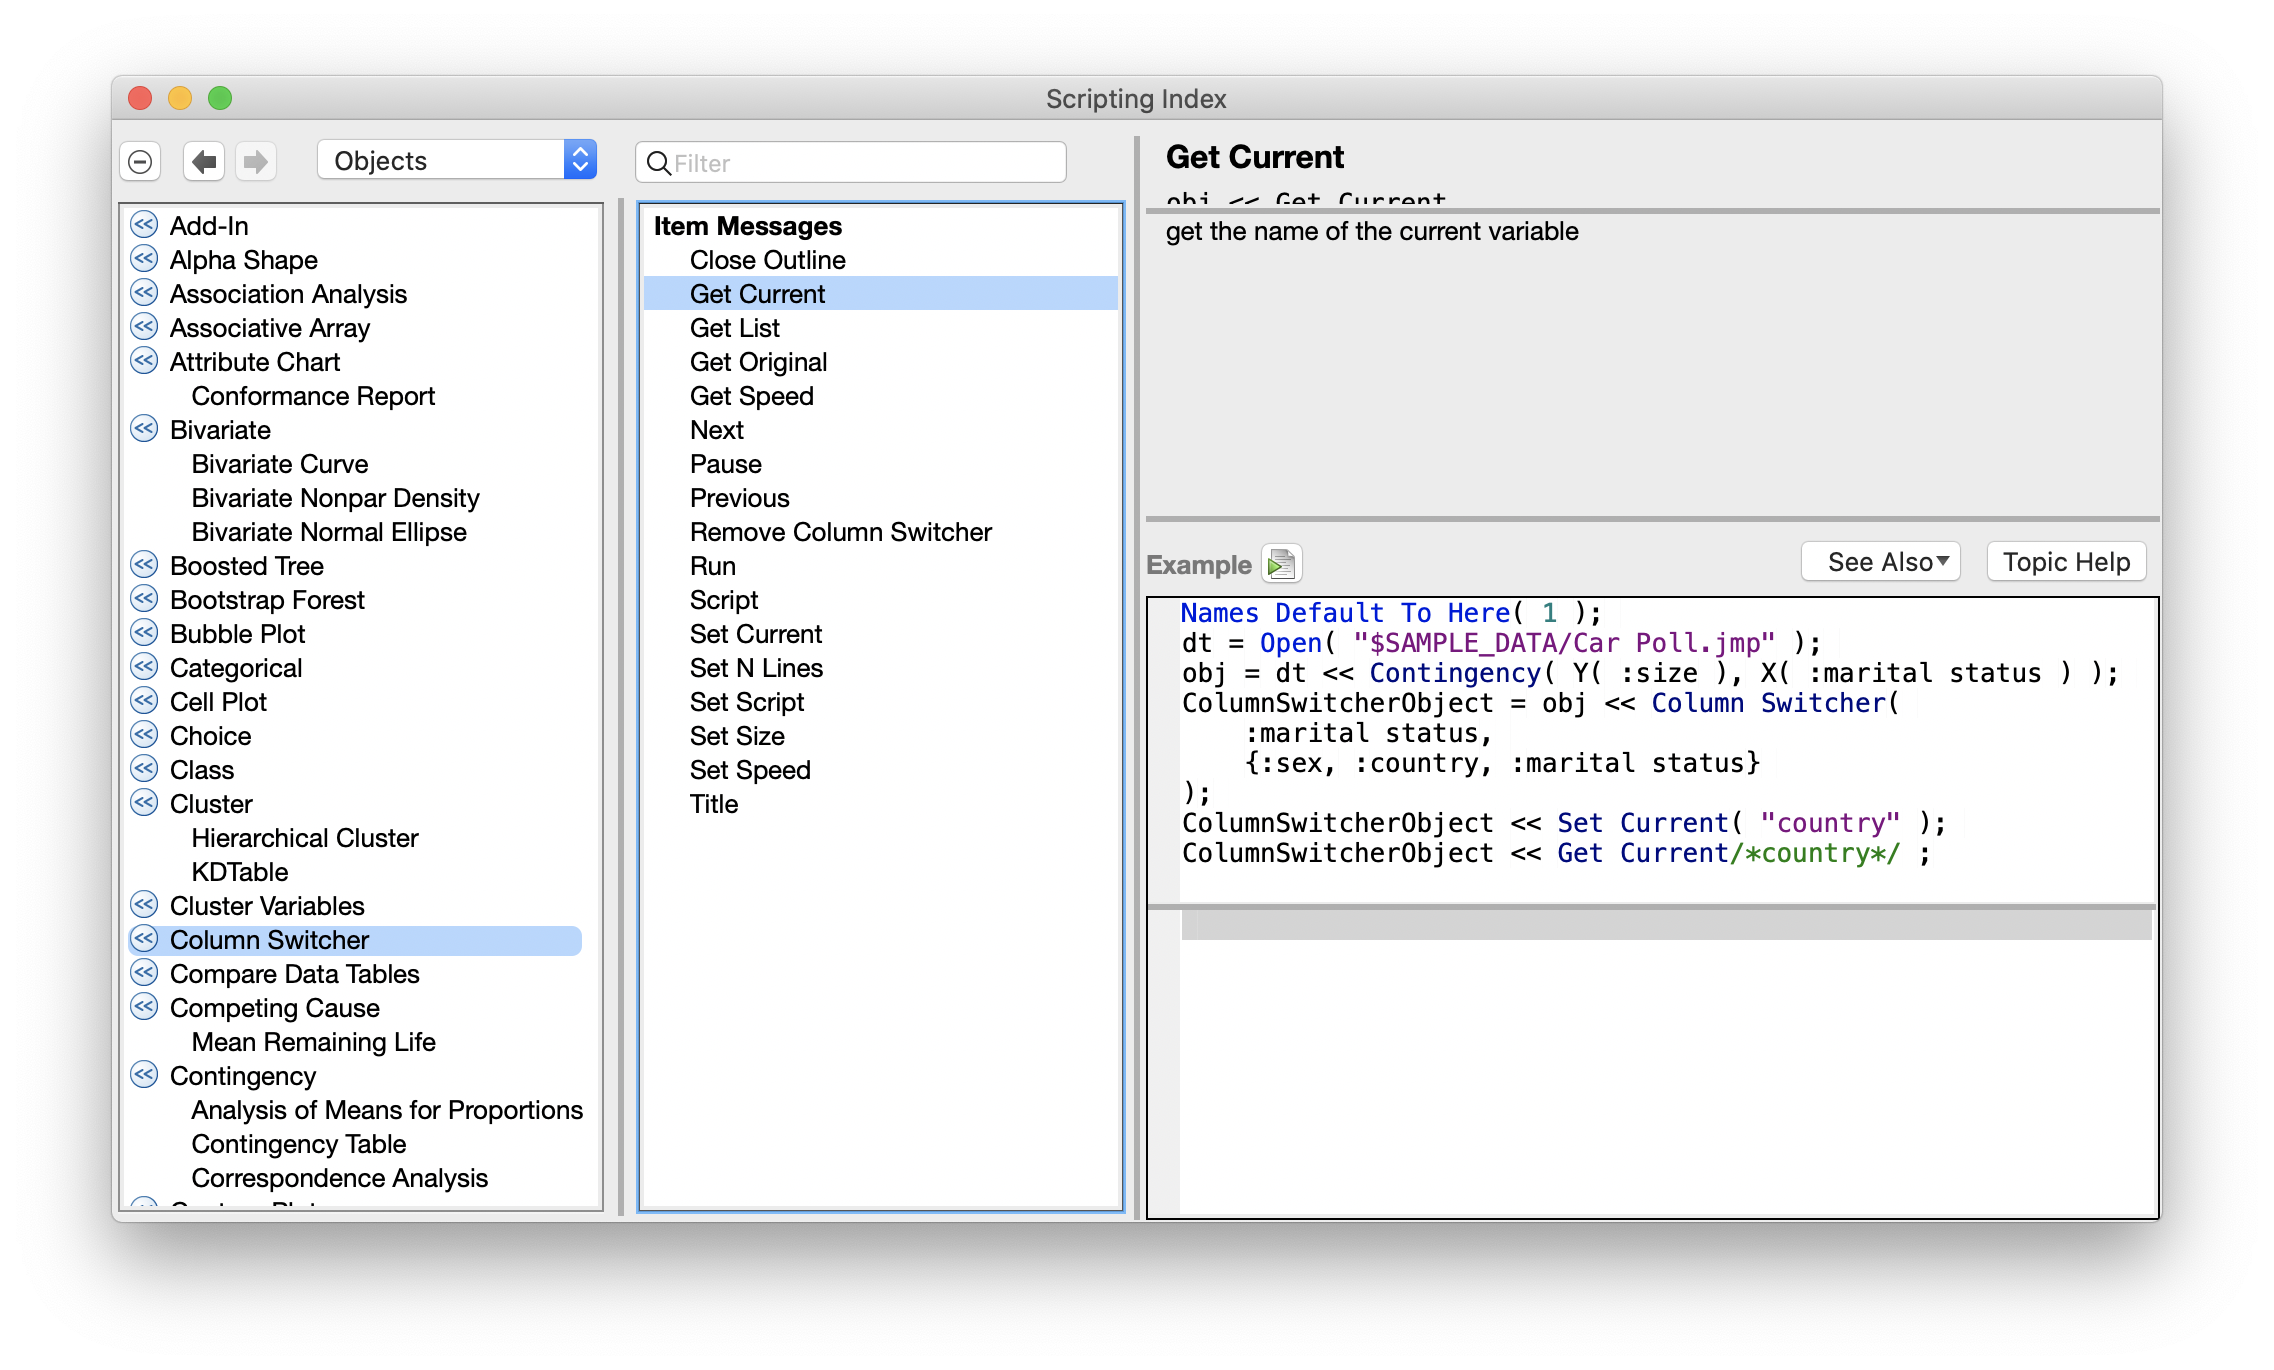Click the circled minus icon above the object list
The width and height of the screenshot is (2274, 1370).
pyautogui.click(x=140, y=160)
